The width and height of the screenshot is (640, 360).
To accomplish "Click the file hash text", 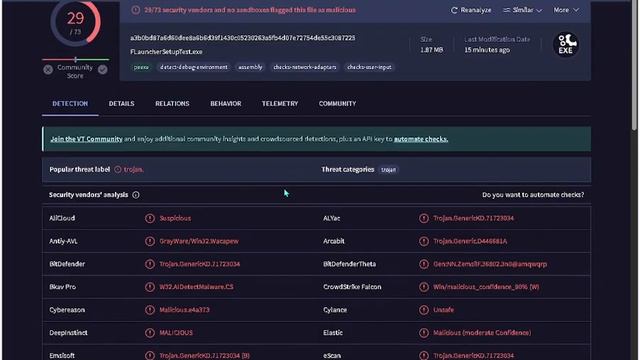I will click(x=242, y=38).
